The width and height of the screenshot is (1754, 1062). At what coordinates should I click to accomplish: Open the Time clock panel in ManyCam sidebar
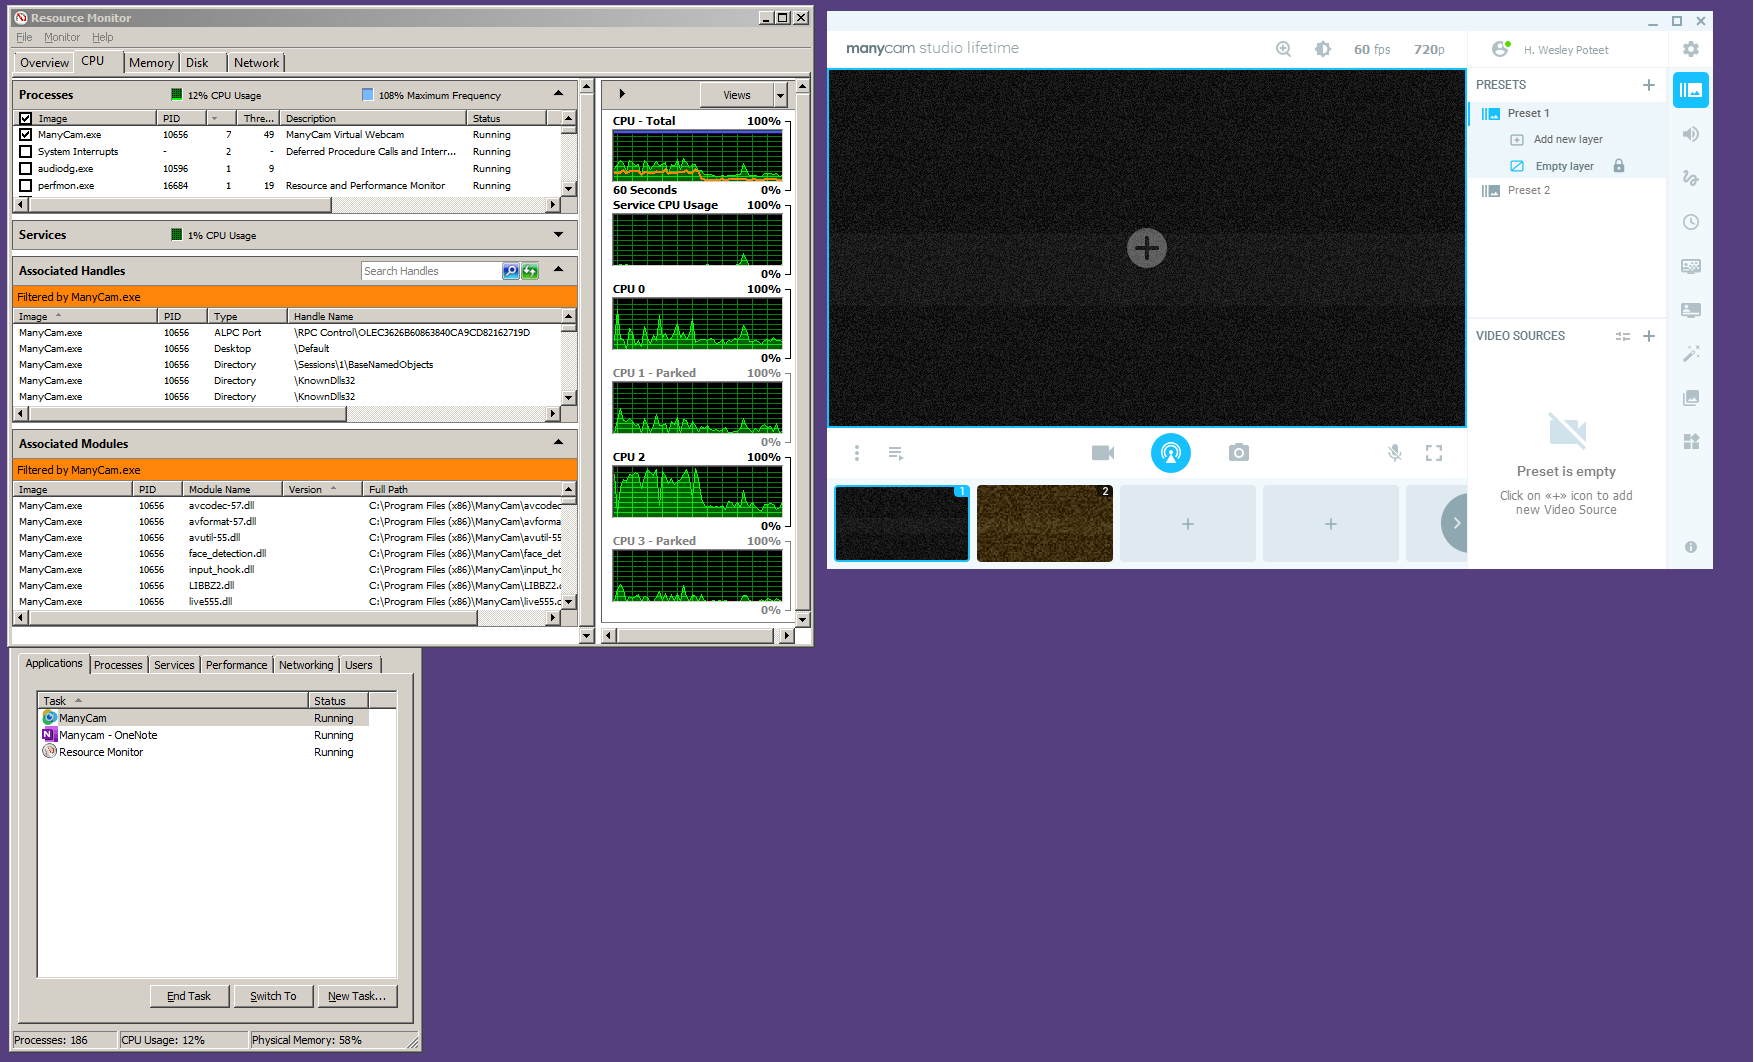(1691, 222)
